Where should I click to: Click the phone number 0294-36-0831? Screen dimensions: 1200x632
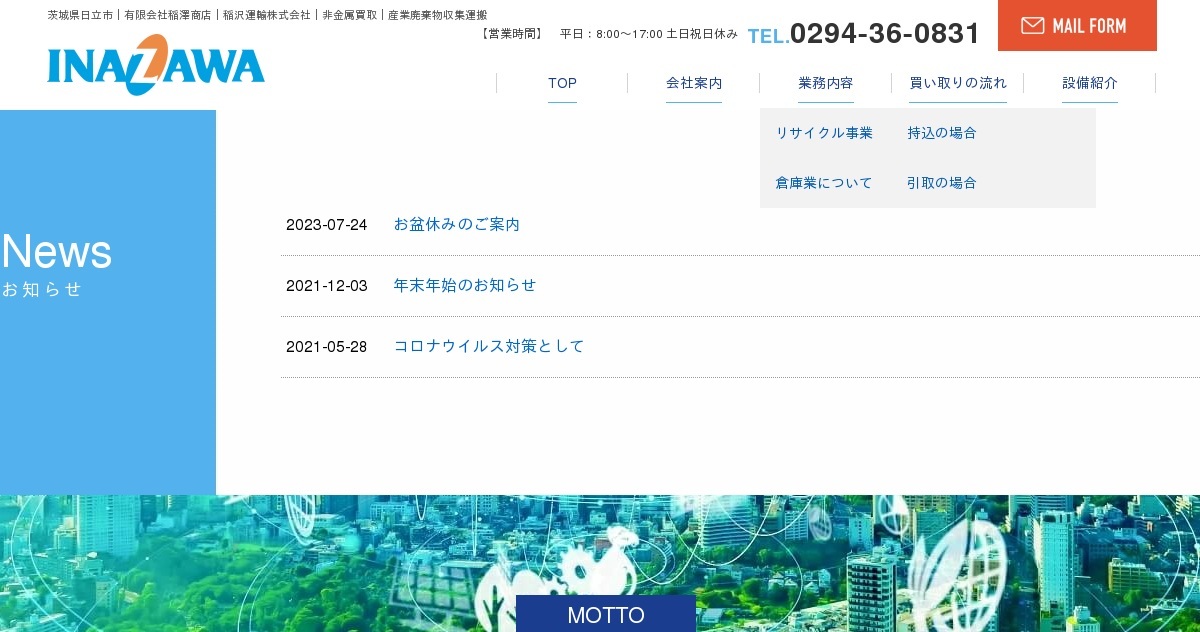coord(885,34)
